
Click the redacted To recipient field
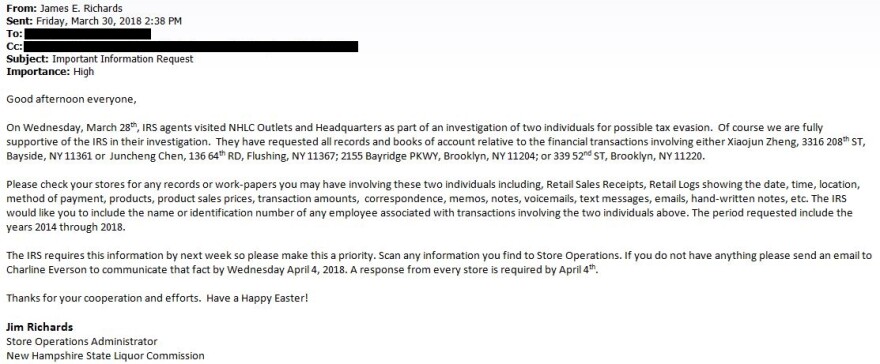[x=88, y=34]
